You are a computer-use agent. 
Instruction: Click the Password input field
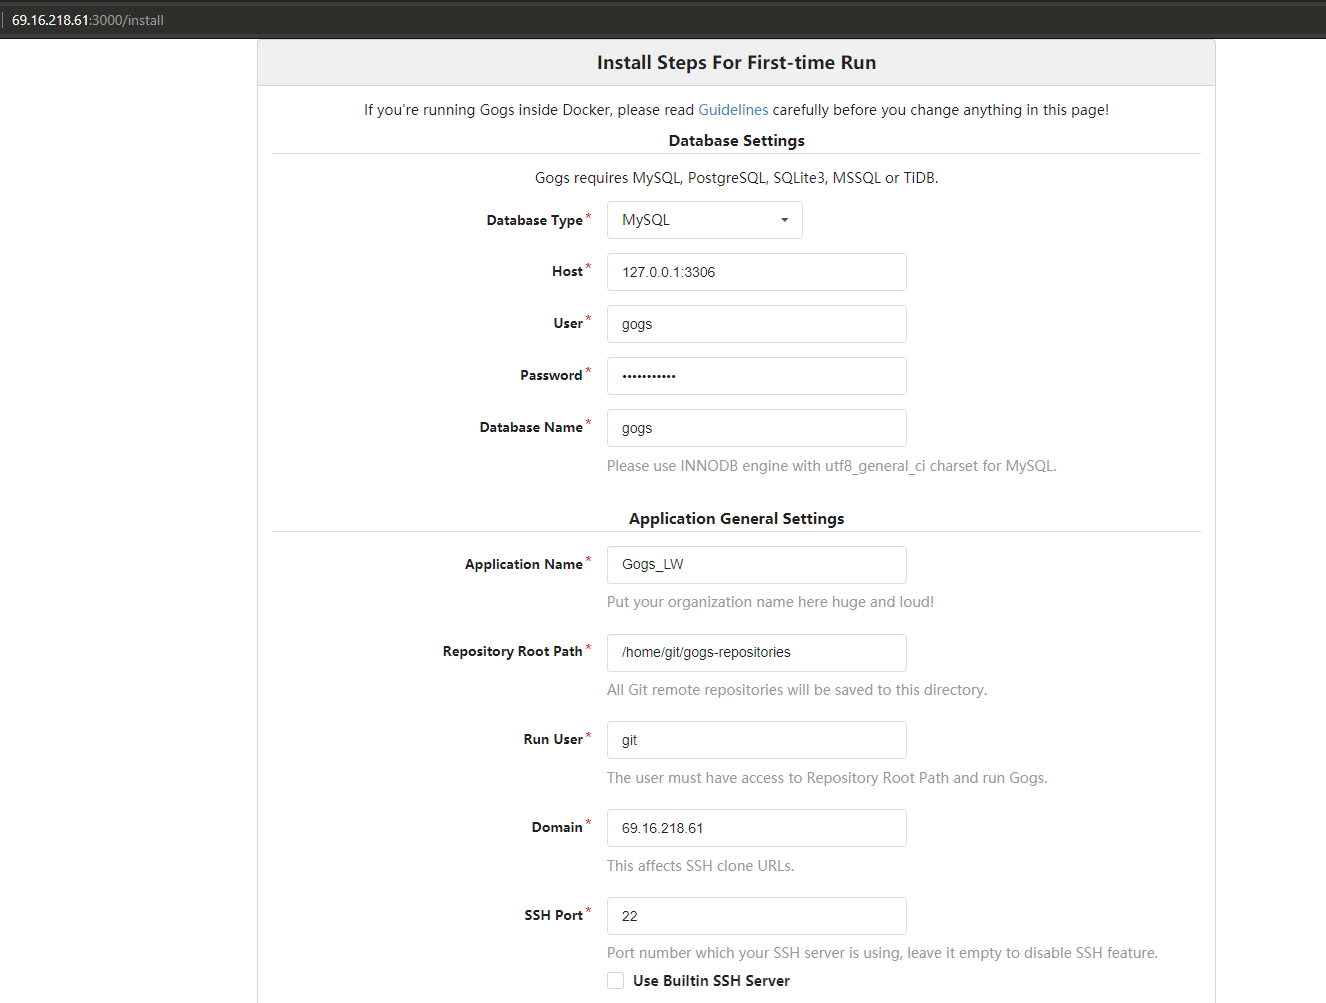coord(756,376)
